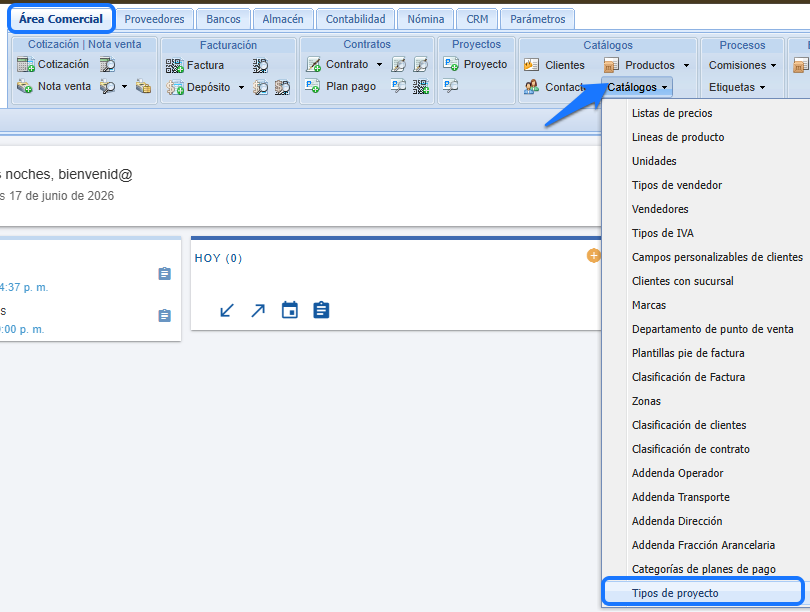
Task: Click the QR icon in Plan pago row
Action: tap(420, 86)
